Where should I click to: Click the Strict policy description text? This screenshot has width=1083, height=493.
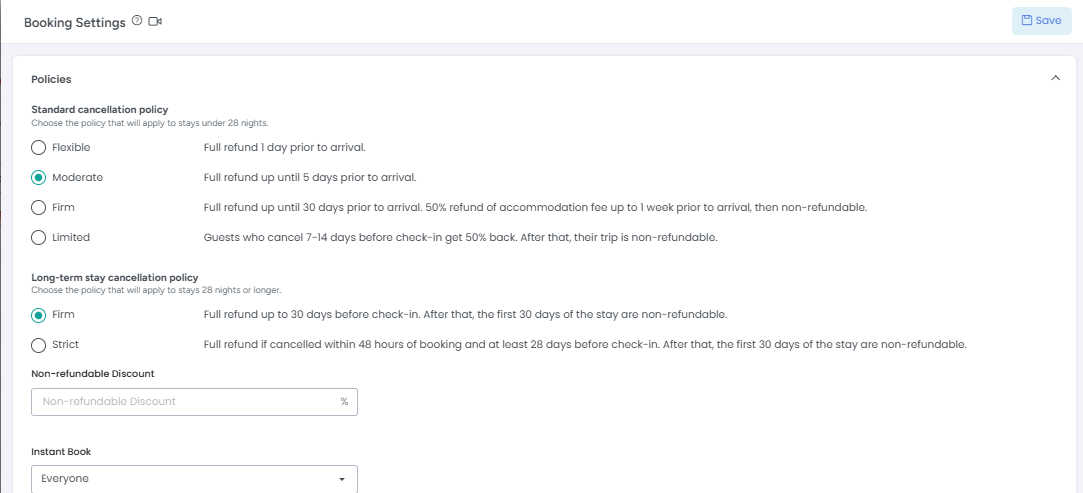[585, 345]
